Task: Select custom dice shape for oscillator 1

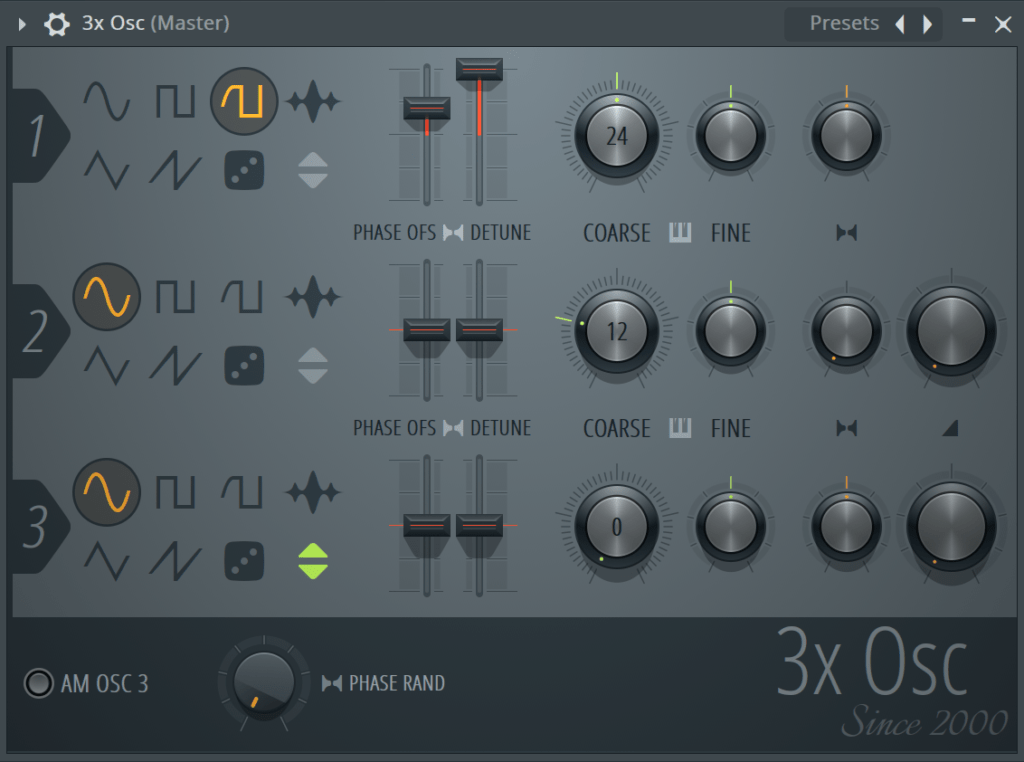Action: tap(244, 170)
